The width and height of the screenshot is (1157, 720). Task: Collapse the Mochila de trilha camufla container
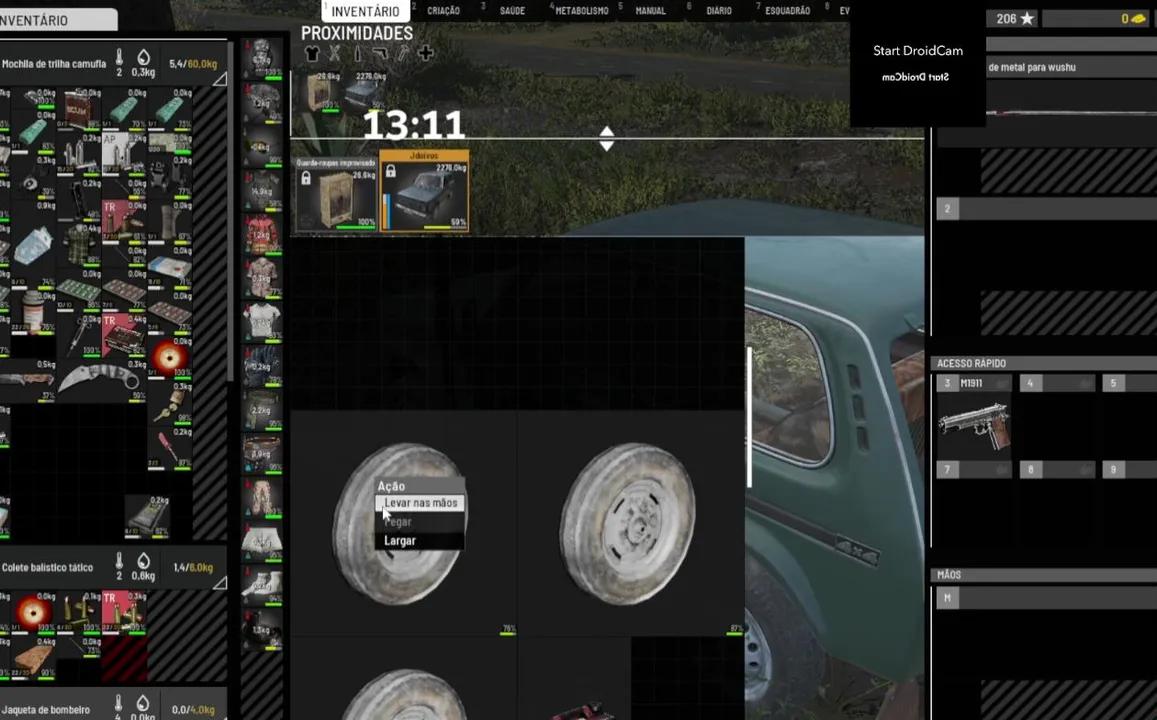coord(219,79)
